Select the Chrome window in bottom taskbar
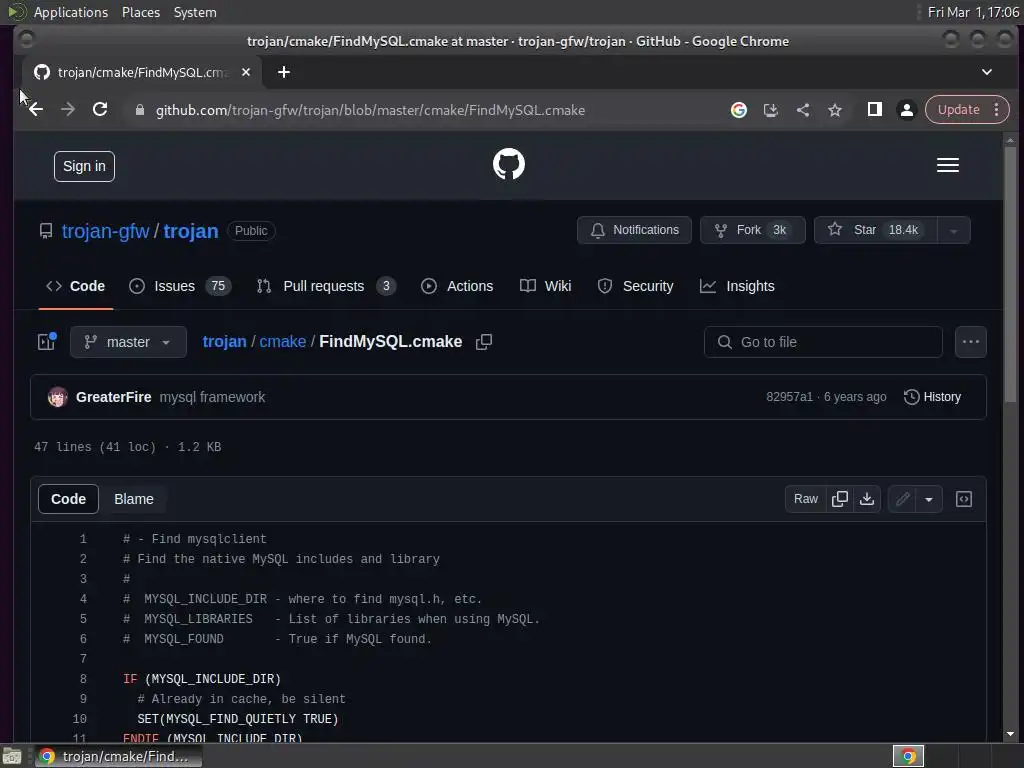The height and width of the screenshot is (768, 1024). coord(118,756)
